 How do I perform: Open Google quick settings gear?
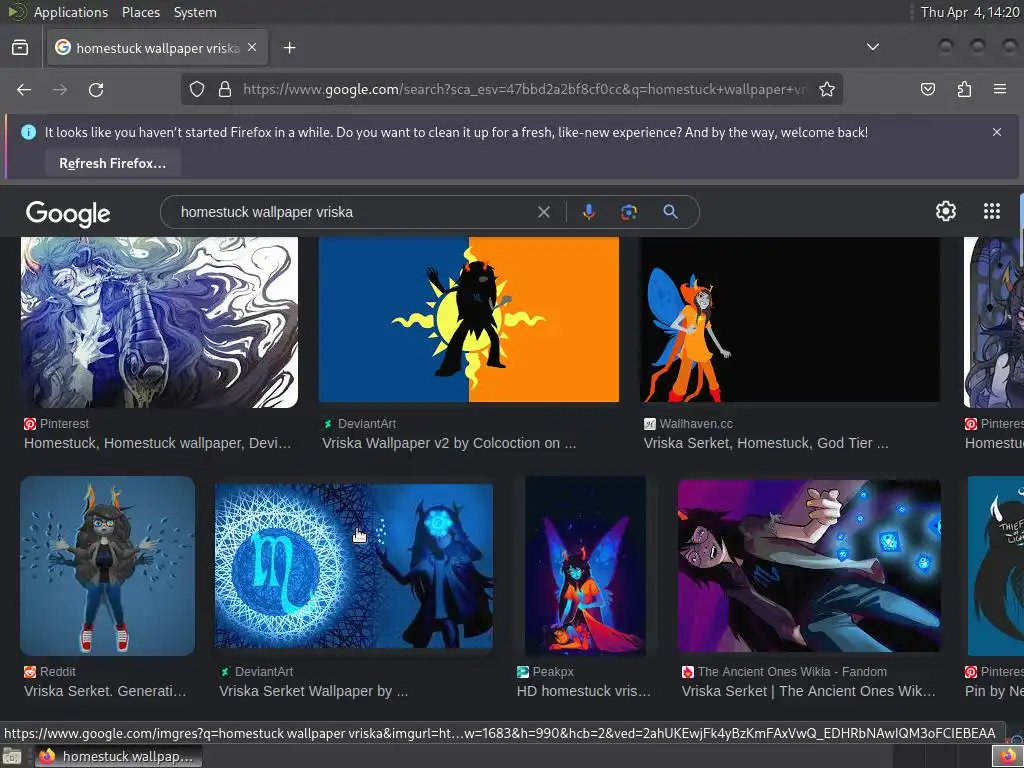(946, 211)
